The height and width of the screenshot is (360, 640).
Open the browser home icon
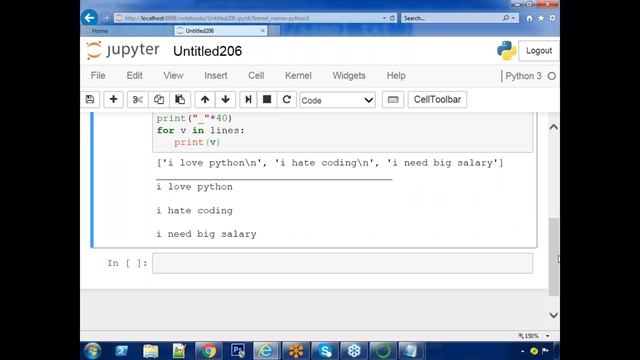point(529,18)
